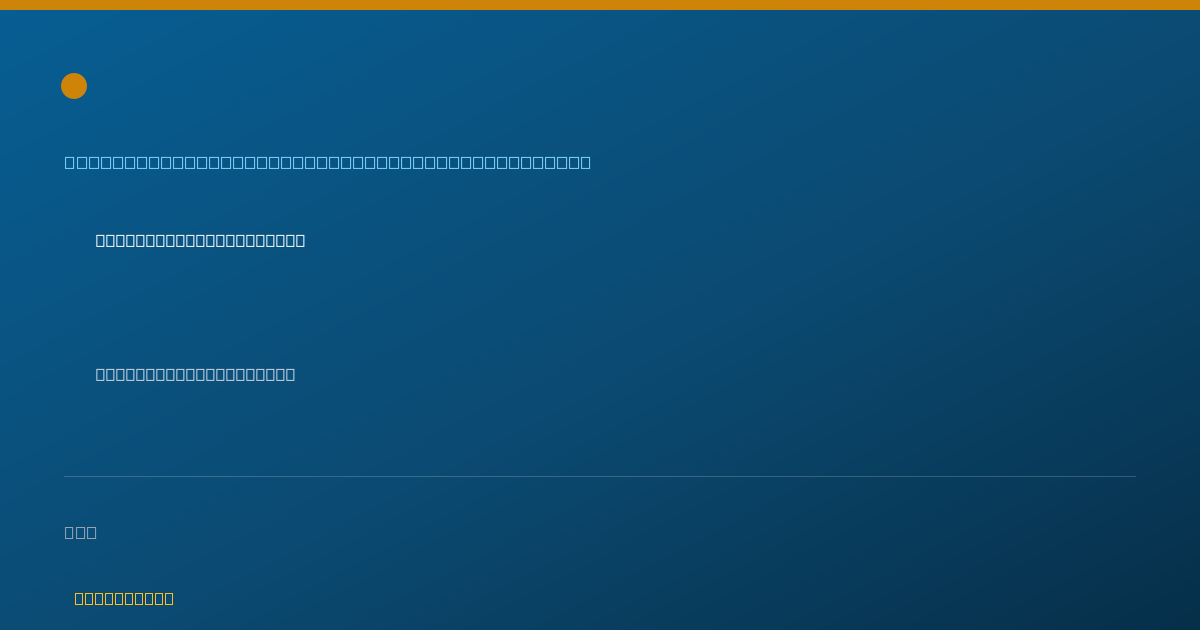This screenshot has width=1200, height=630.
Task: Click the middle box of the three-character label
Action: (81, 532)
